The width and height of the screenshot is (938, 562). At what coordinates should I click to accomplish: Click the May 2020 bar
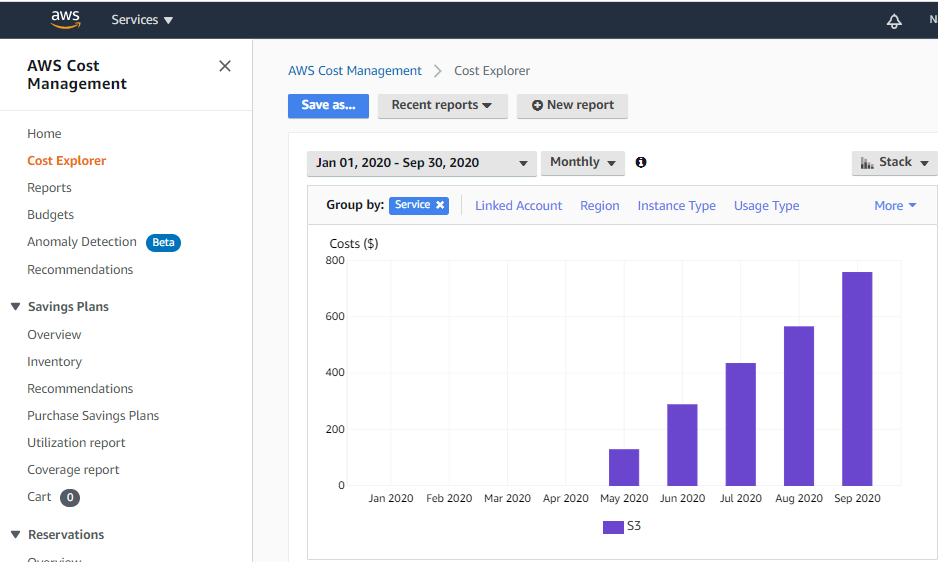tap(624, 467)
